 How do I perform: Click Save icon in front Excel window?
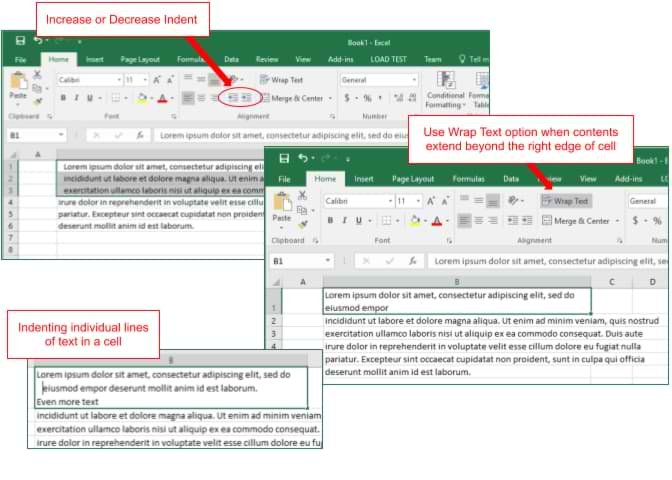[x=284, y=158]
